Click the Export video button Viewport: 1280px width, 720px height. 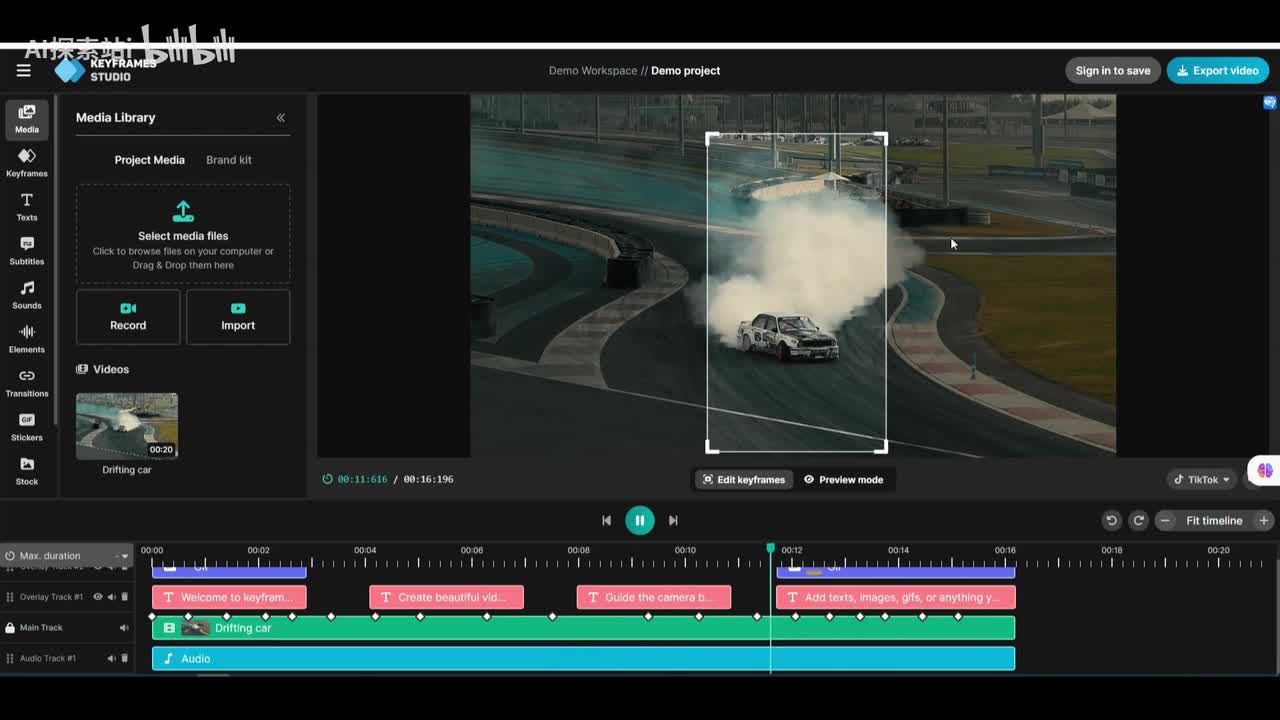1217,71
